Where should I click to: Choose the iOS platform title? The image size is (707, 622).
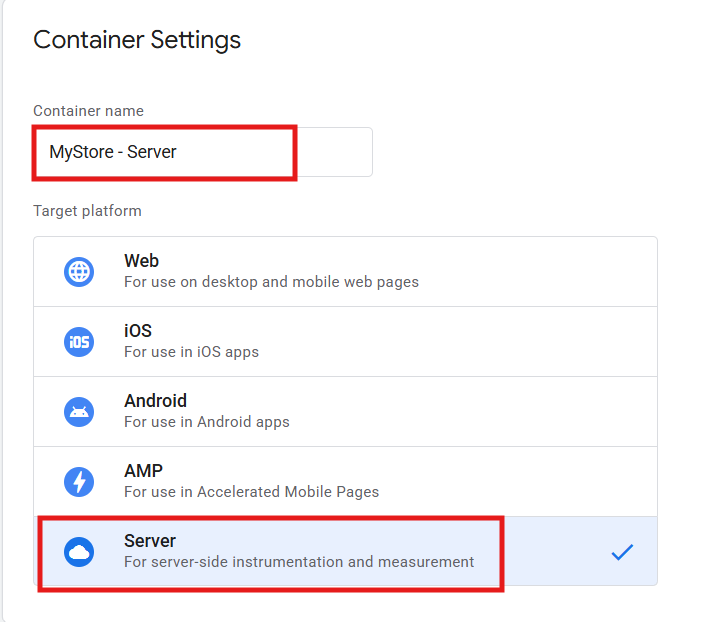pos(138,331)
